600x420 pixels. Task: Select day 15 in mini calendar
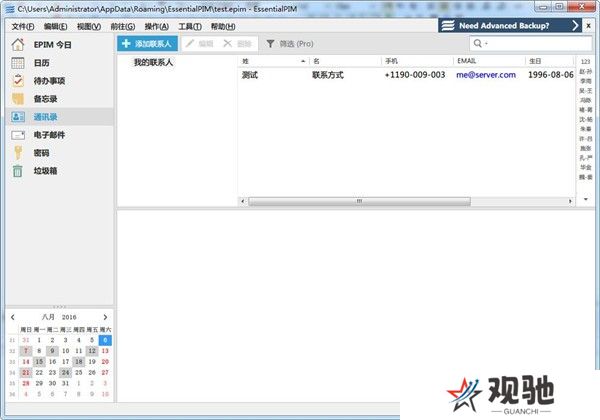click(39, 361)
